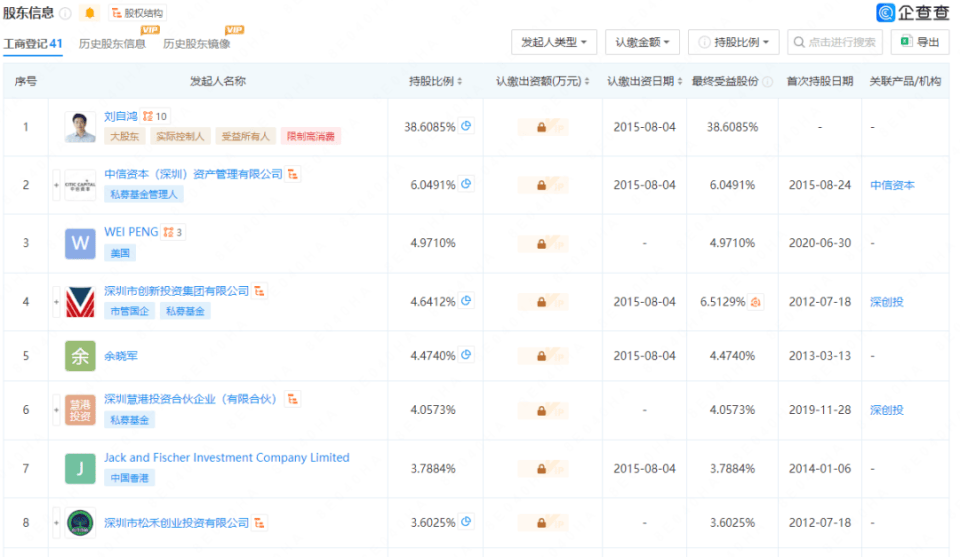Switch to the 历史股东镜像 tab
The width and height of the screenshot is (960, 557).
(x=196, y=44)
